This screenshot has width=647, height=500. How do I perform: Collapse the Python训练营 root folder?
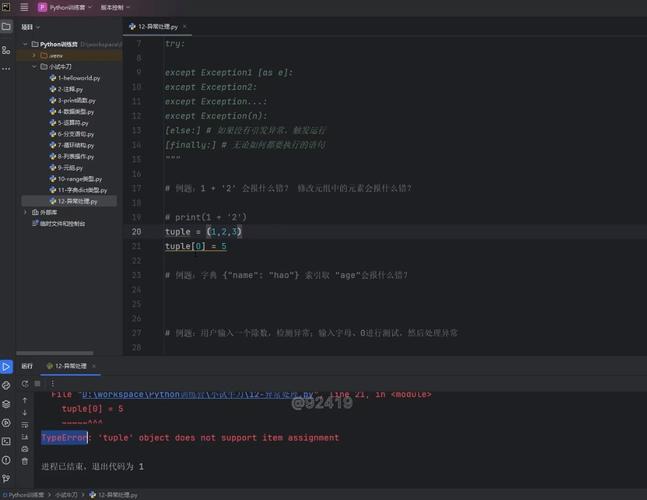point(26,44)
